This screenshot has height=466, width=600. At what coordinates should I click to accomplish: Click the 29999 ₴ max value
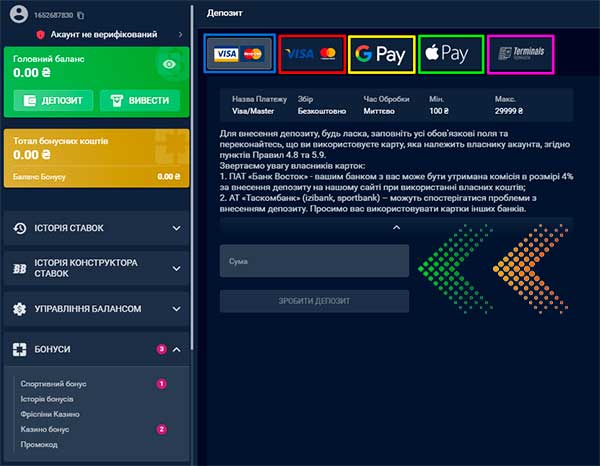point(509,111)
